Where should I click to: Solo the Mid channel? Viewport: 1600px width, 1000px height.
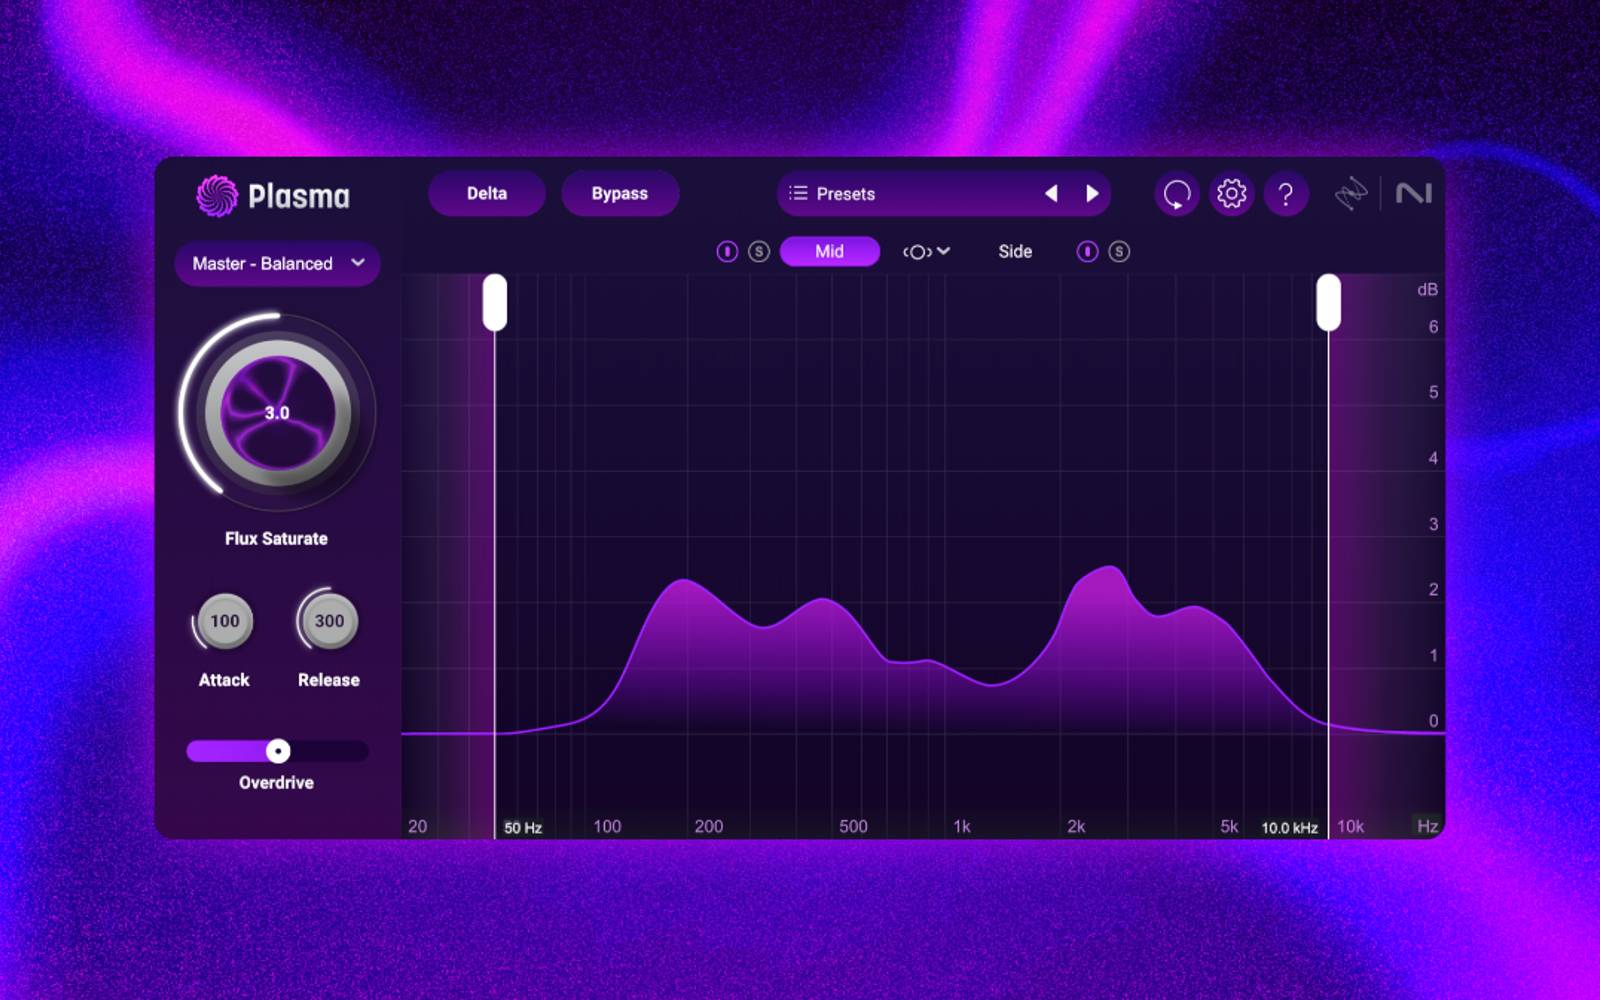[759, 251]
